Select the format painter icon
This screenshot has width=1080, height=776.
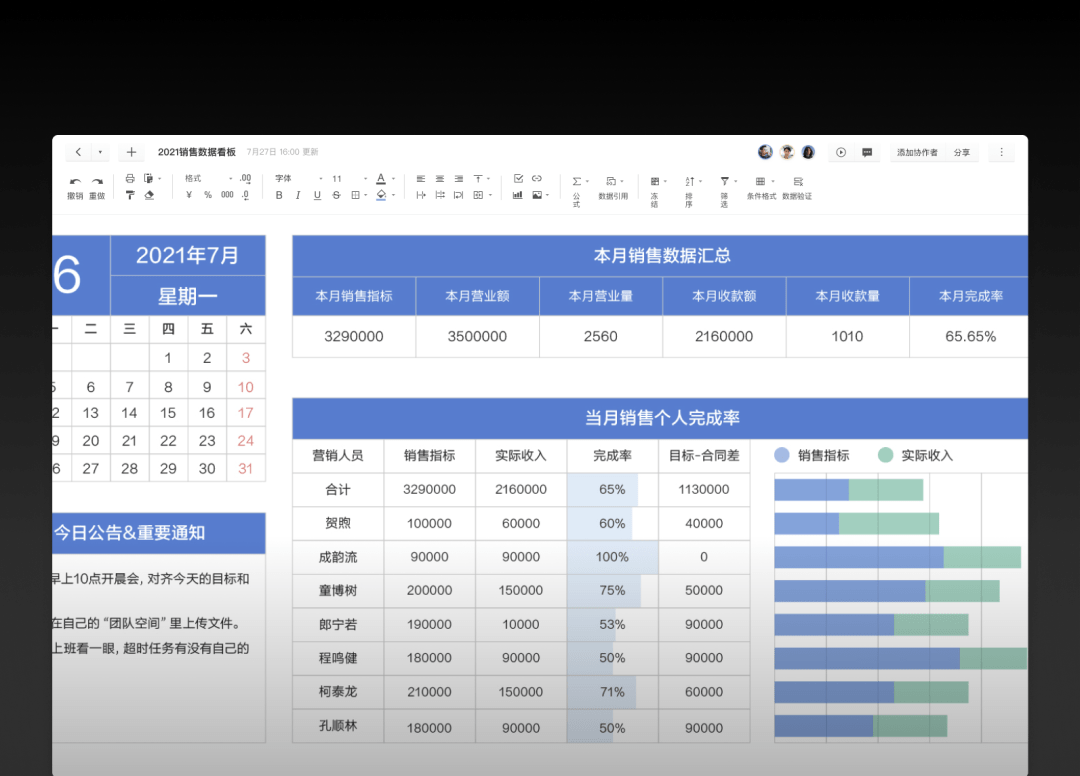[129, 196]
